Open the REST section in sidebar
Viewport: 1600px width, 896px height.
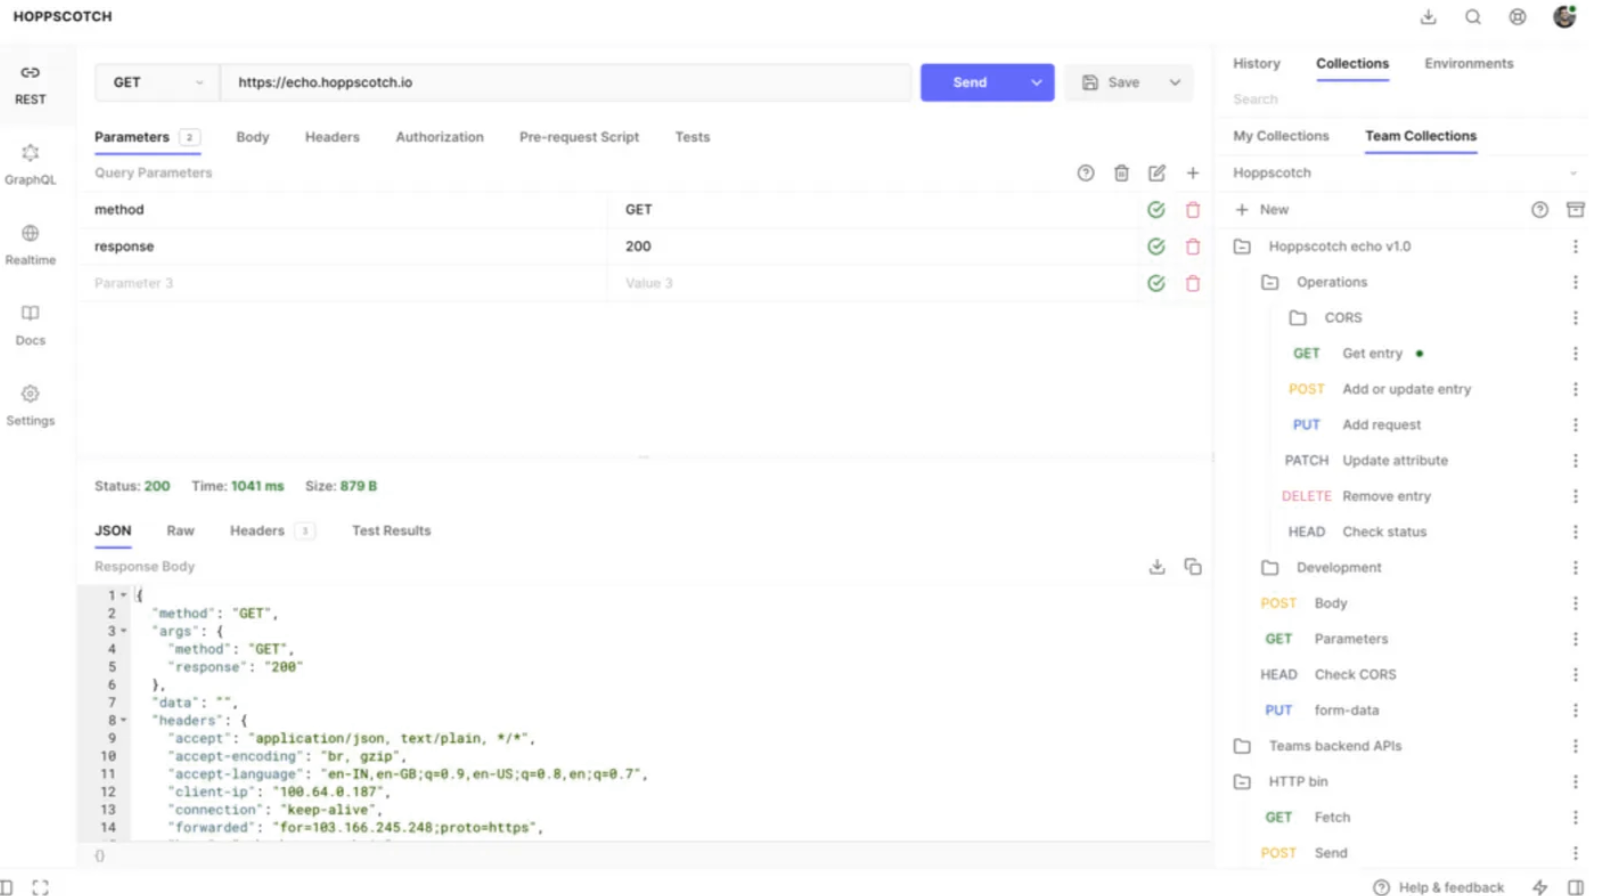[30, 85]
